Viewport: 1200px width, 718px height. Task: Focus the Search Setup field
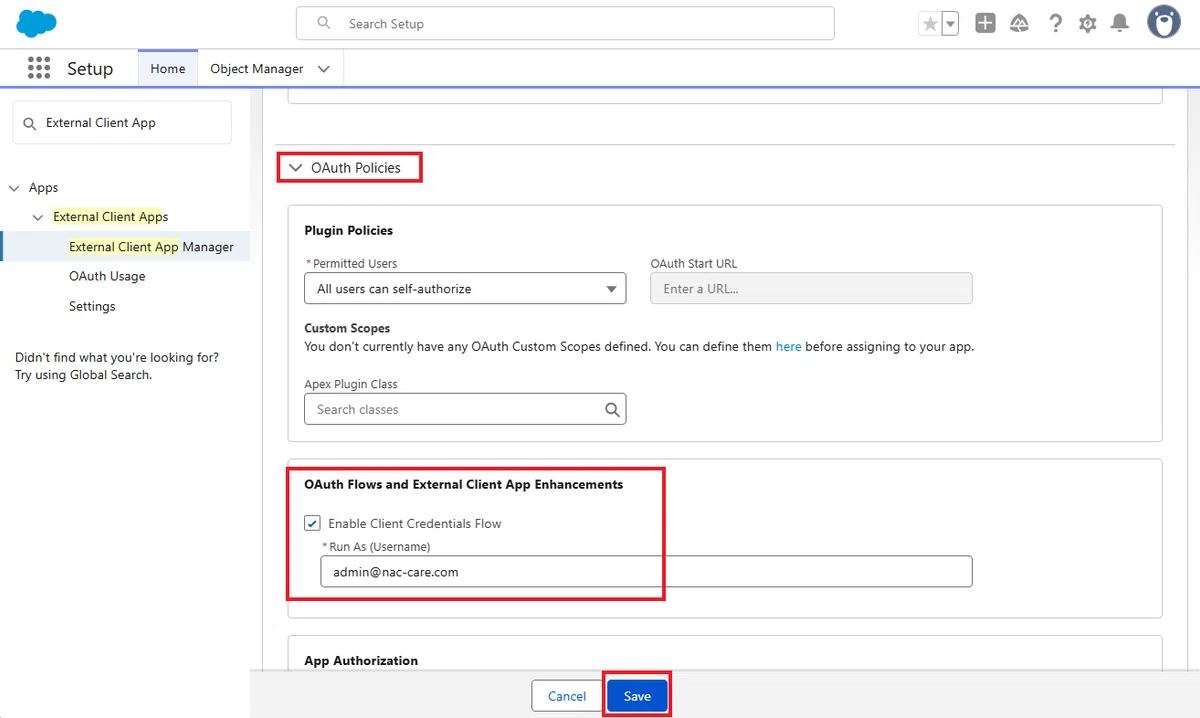[x=565, y=23]
